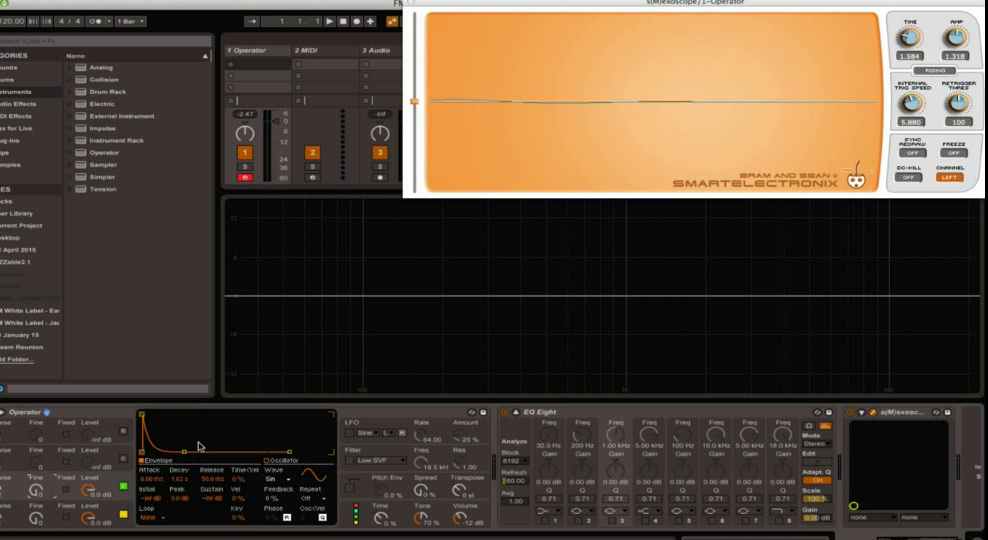Open the Repeat Off dropdown
The image size is (988, 540).
tap(313, 498)
